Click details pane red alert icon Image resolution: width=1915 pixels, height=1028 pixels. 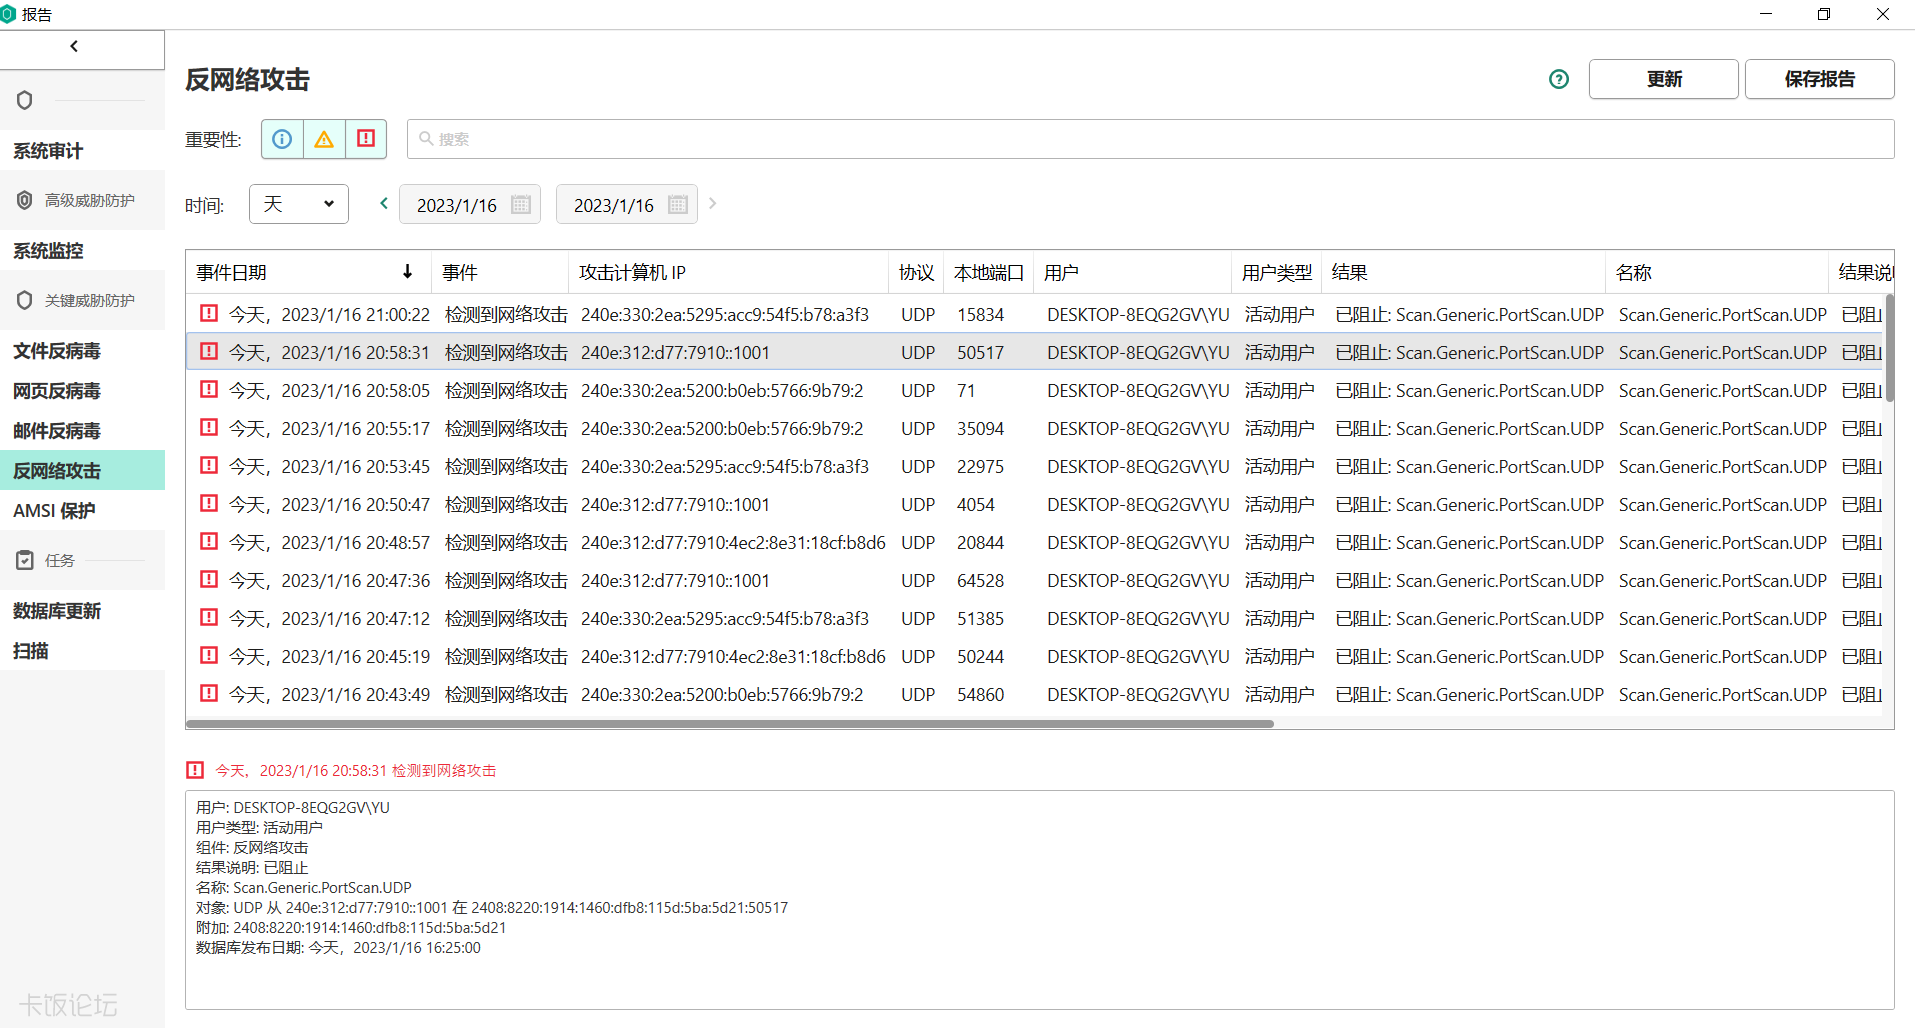coord(195,770)
